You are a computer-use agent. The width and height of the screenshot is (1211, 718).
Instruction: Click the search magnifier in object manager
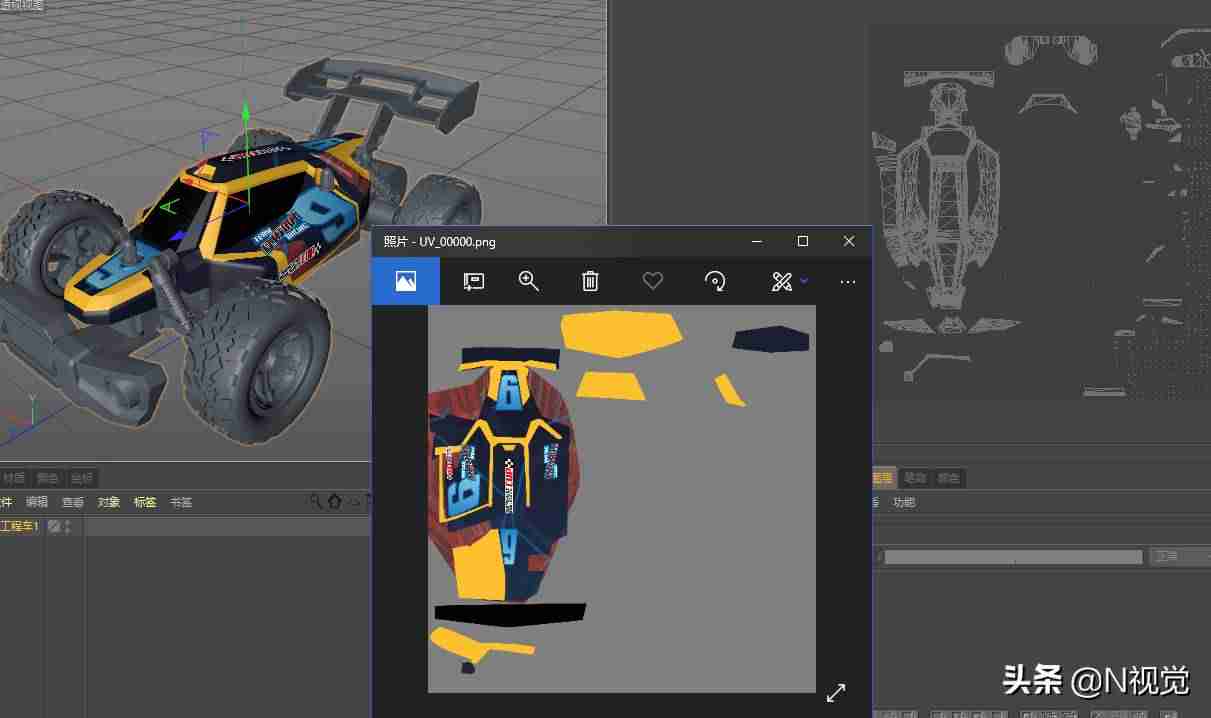point(316,501)
